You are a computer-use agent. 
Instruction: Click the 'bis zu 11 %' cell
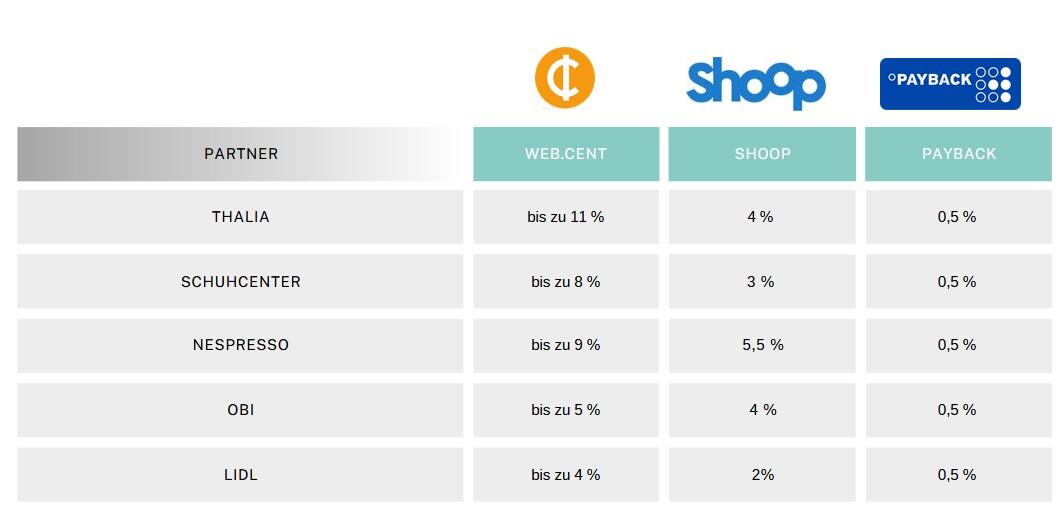566,217
